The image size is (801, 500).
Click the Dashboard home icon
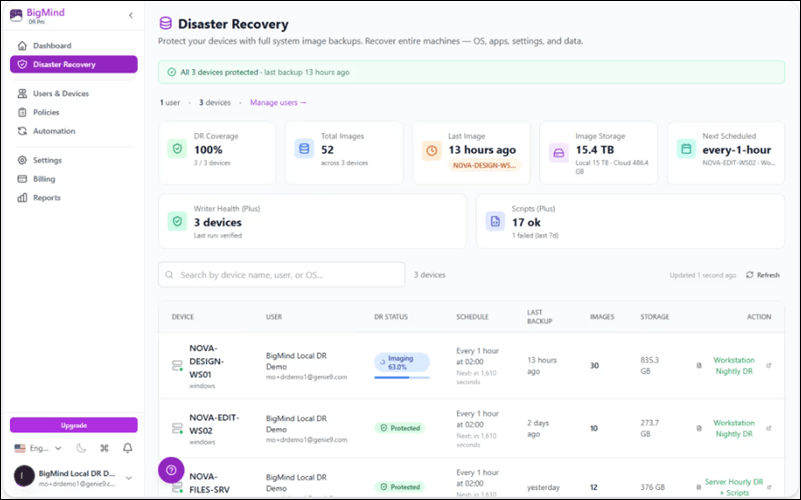[22, 45]
